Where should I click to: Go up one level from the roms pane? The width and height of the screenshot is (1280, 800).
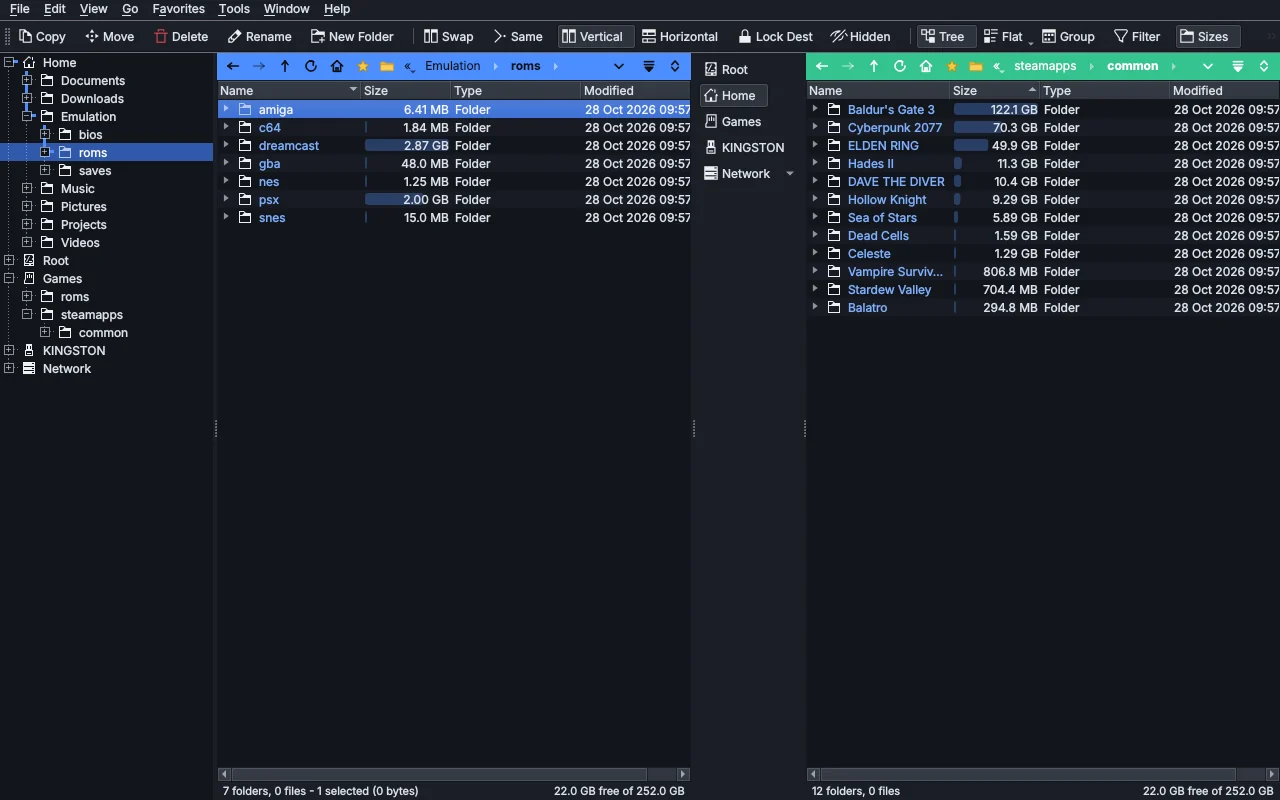pyautogui.click(x=285, y=66)
